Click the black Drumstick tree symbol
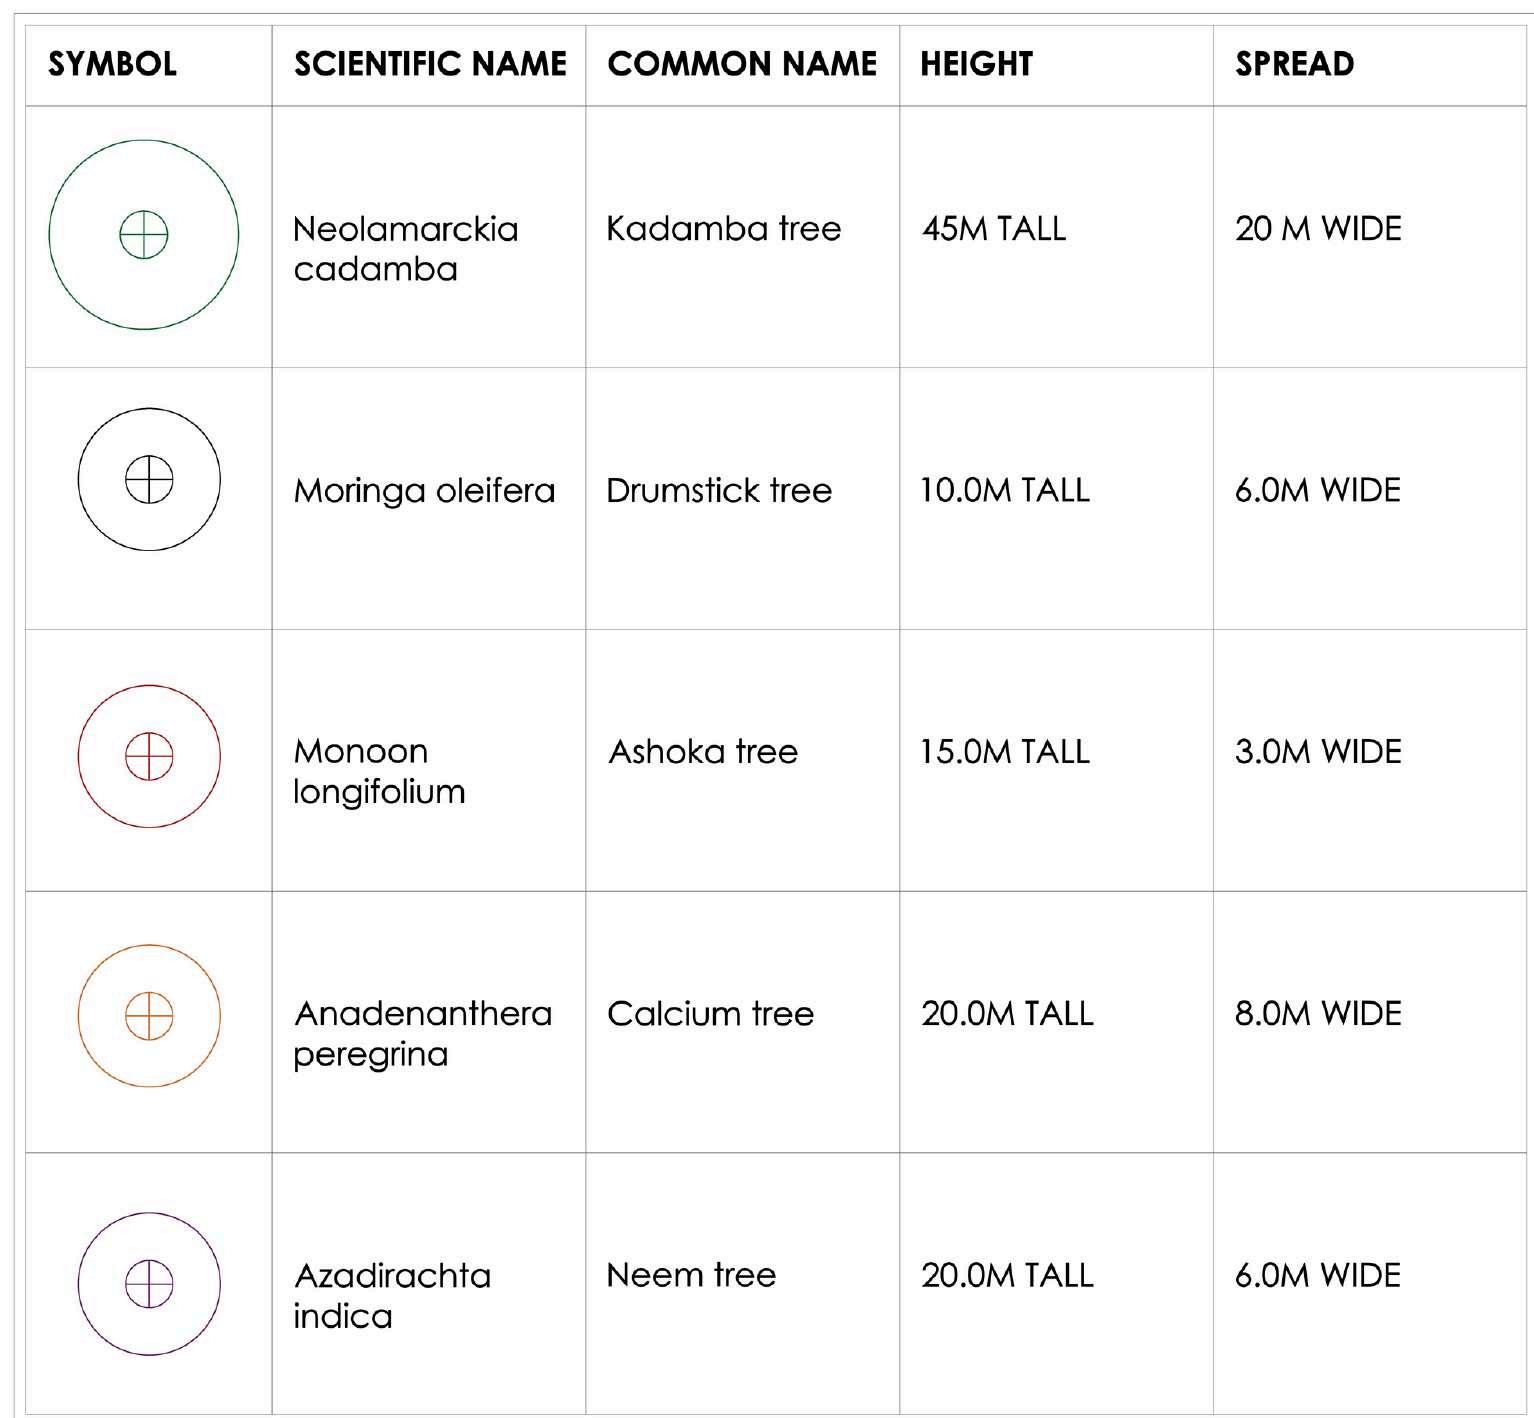Screen dimensions: 1534x1418 pyautogui.click(x=149, y=480)
